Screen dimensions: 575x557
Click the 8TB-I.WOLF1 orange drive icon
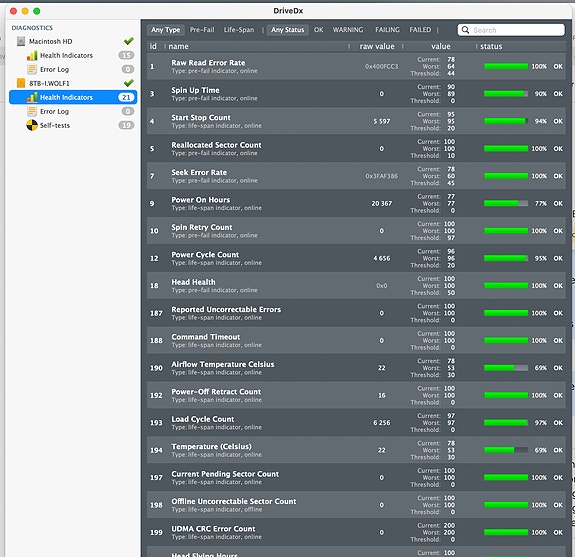click(21, 83)
